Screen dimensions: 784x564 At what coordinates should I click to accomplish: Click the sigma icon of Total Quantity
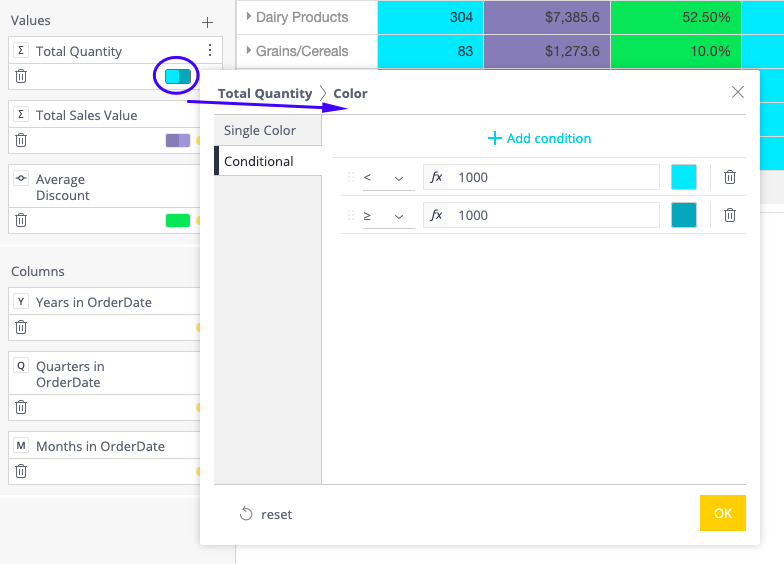click(x=21, y=50)
